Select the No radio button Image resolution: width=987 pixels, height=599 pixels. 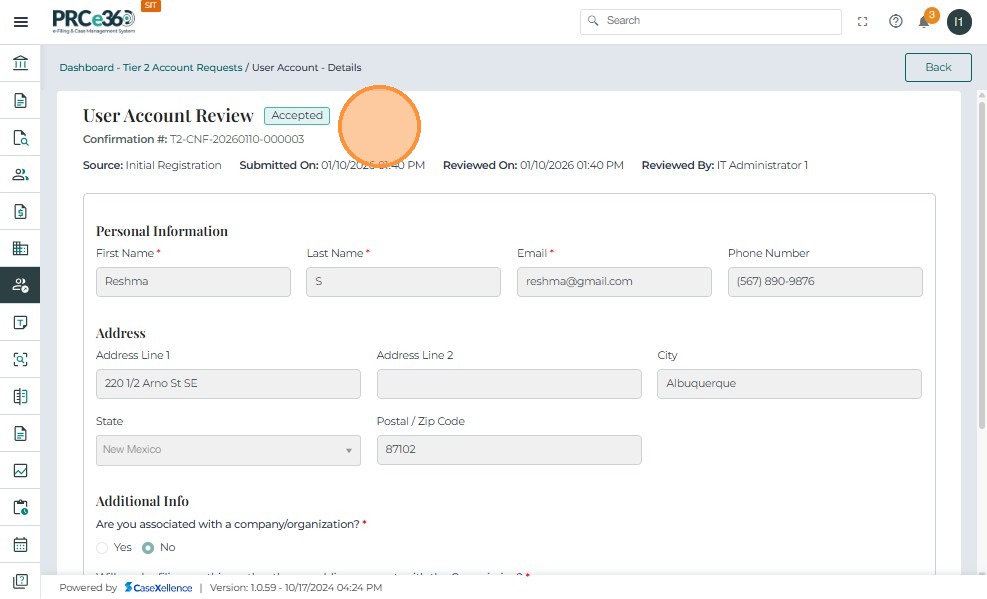click(148, 548)
